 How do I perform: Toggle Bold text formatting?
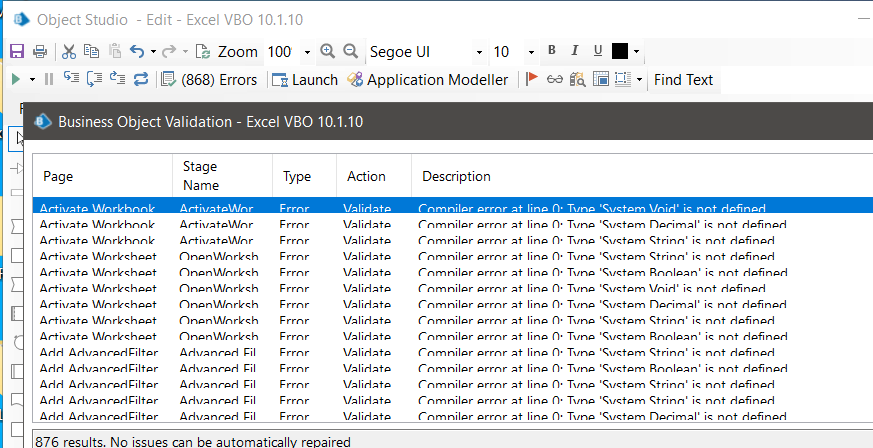pos(551,52)
